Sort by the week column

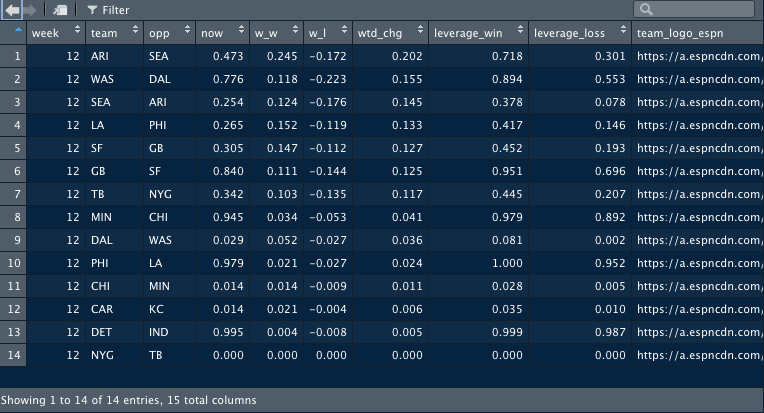pos(56,33)
